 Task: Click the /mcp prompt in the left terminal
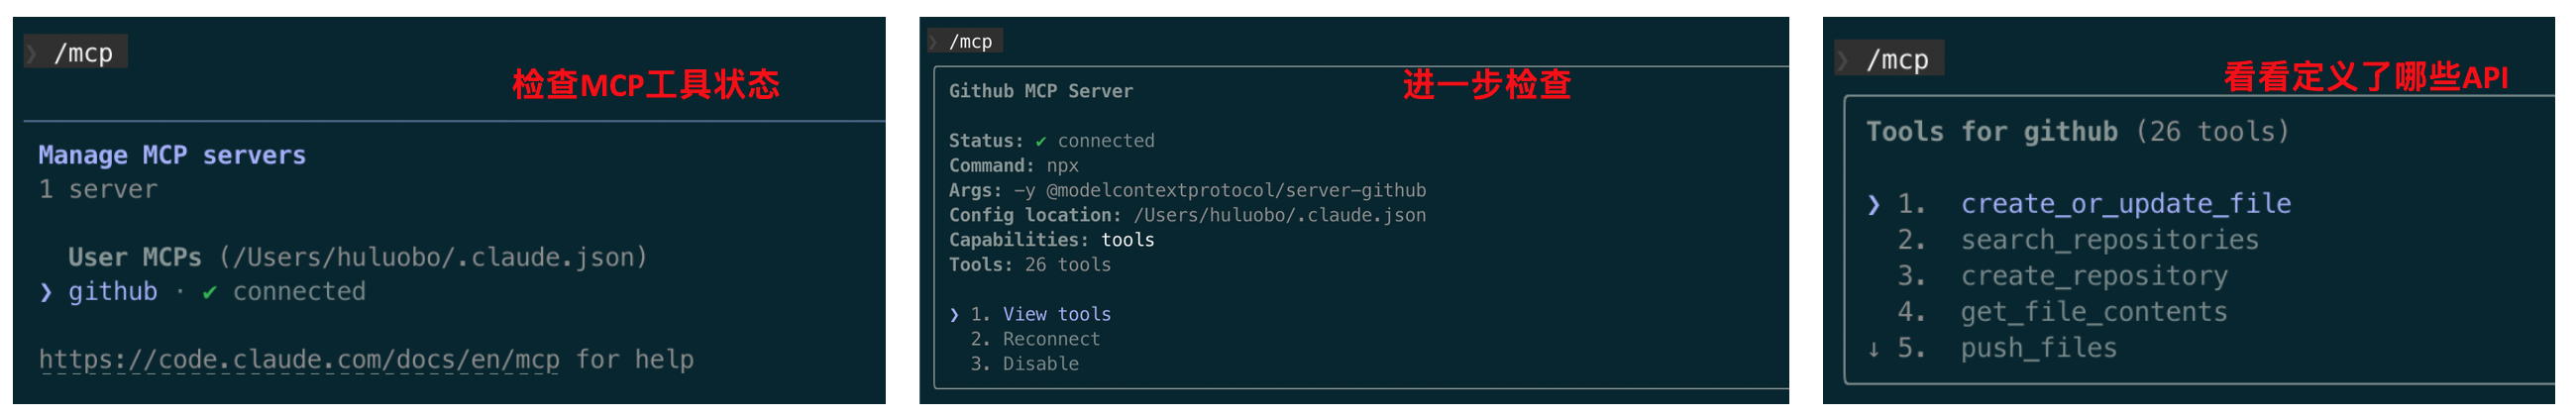click(83, 53)
